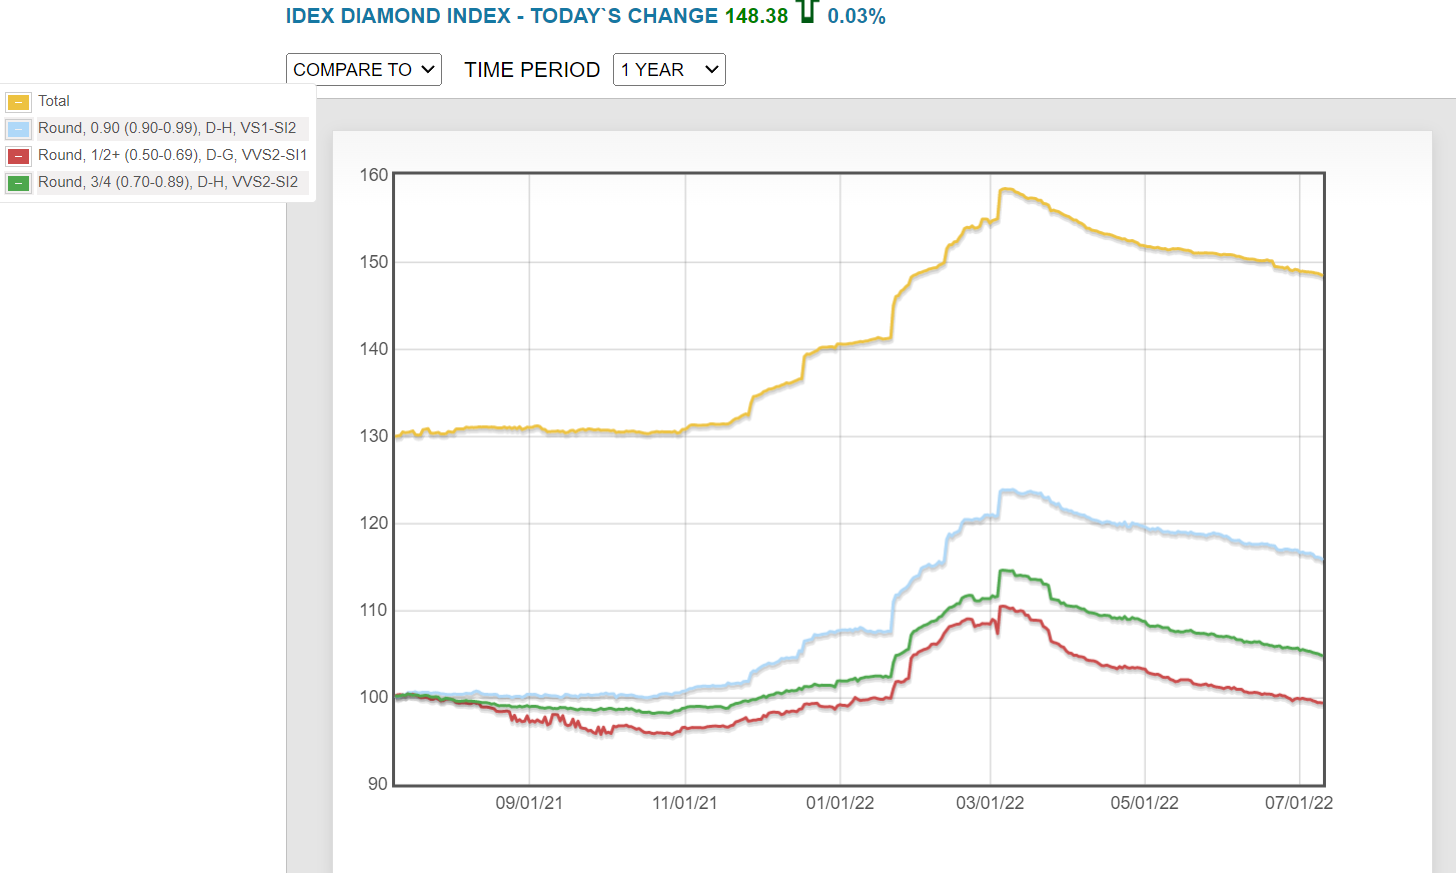This screenshot has width=1456, height=873.
Task: Select legend entry Round, 0.90 (0.90-0.99), D-H, VS1-SI2
Action: pos(167,128)
